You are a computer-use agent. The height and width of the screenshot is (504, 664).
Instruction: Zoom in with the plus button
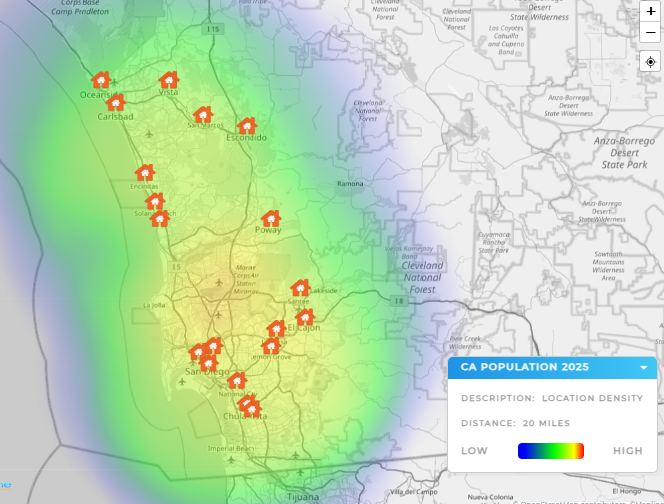tap(650, 12)
